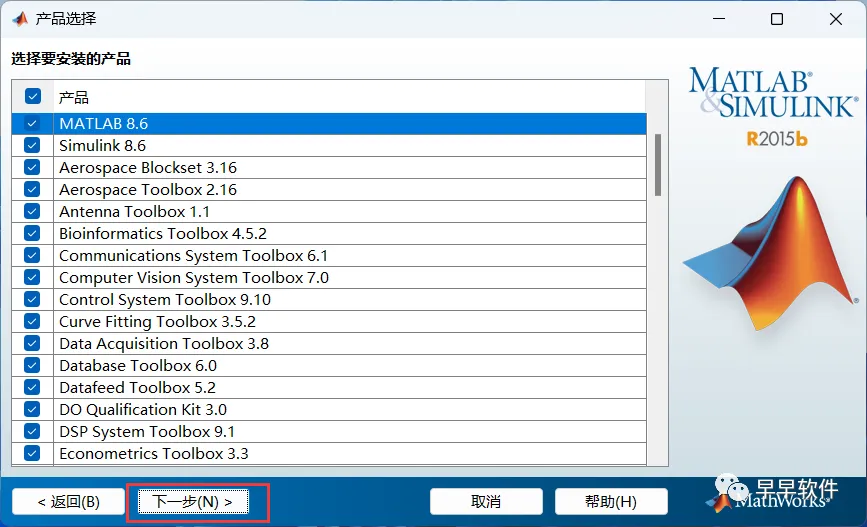Uncheck the Datafeed Toolbox 5.2 checkbox

[32, 387]
